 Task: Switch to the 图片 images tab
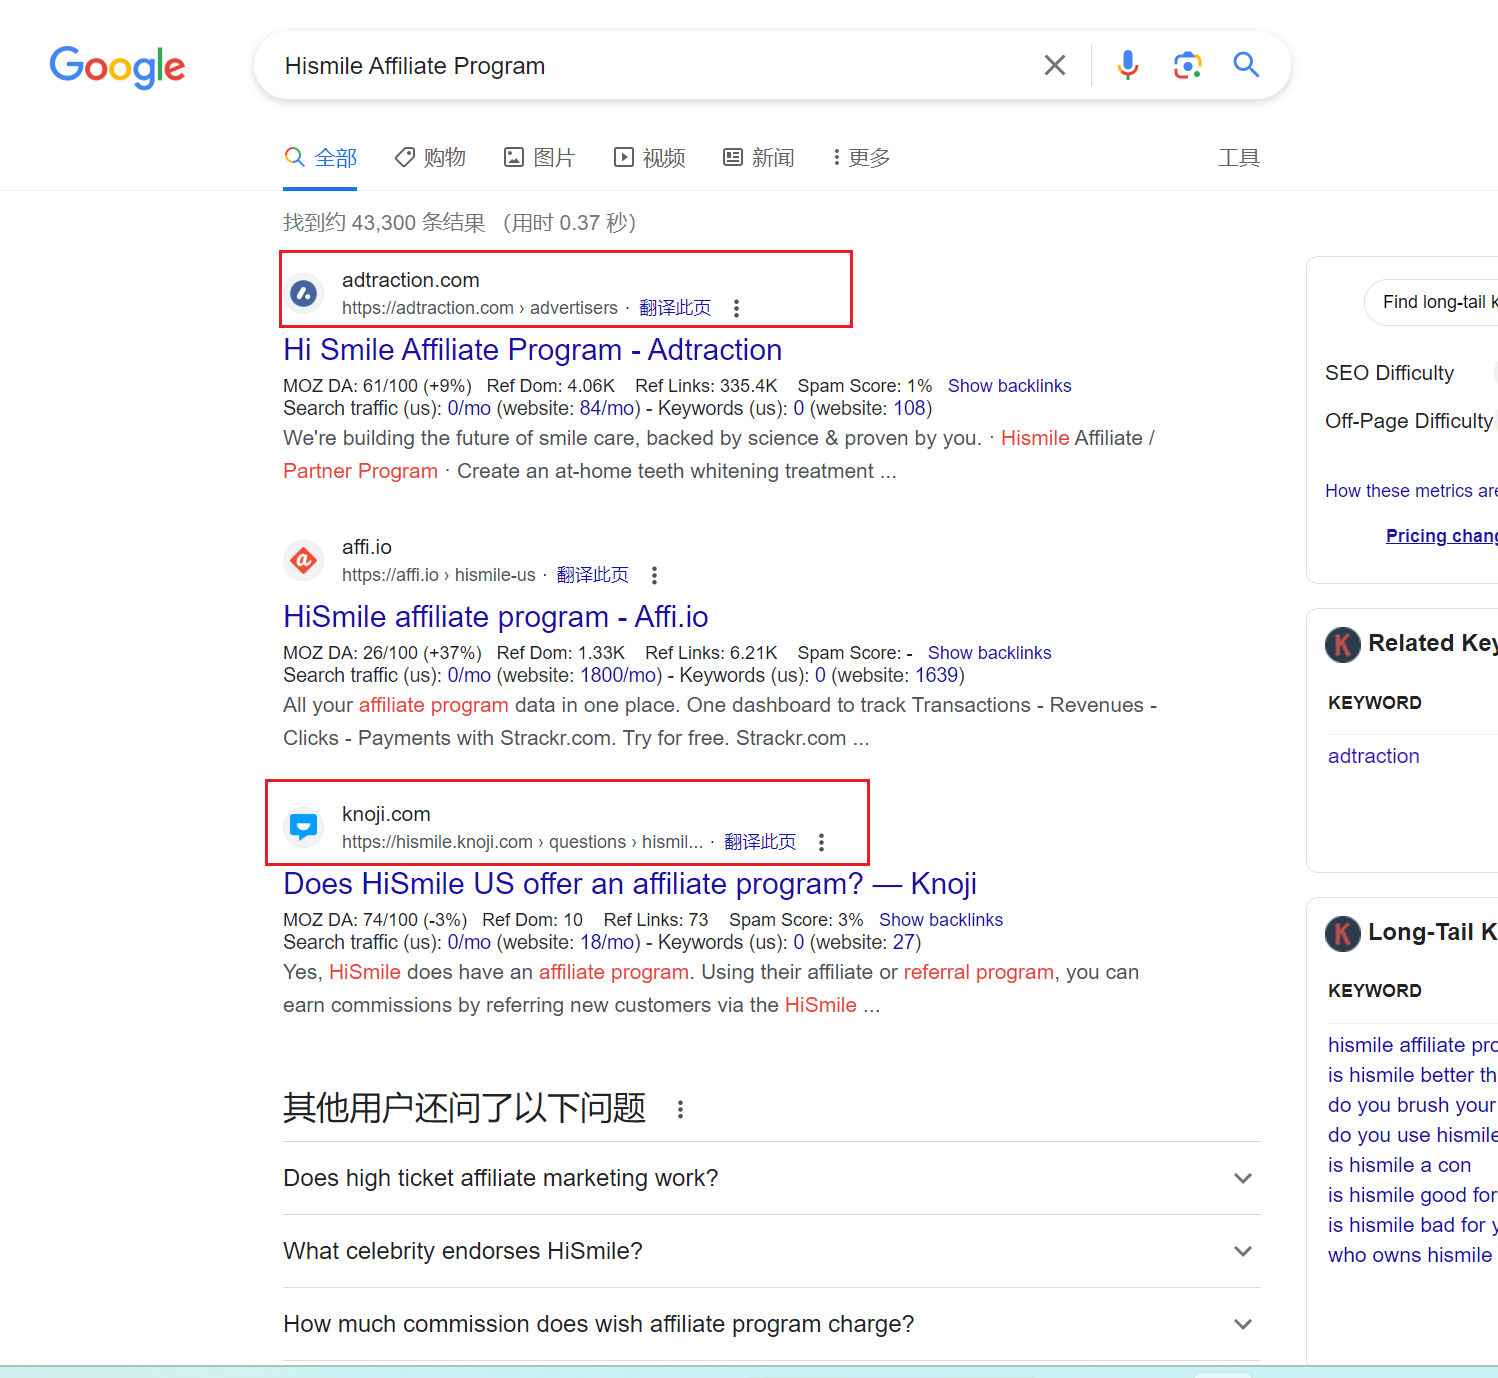(x=539, y=158)
